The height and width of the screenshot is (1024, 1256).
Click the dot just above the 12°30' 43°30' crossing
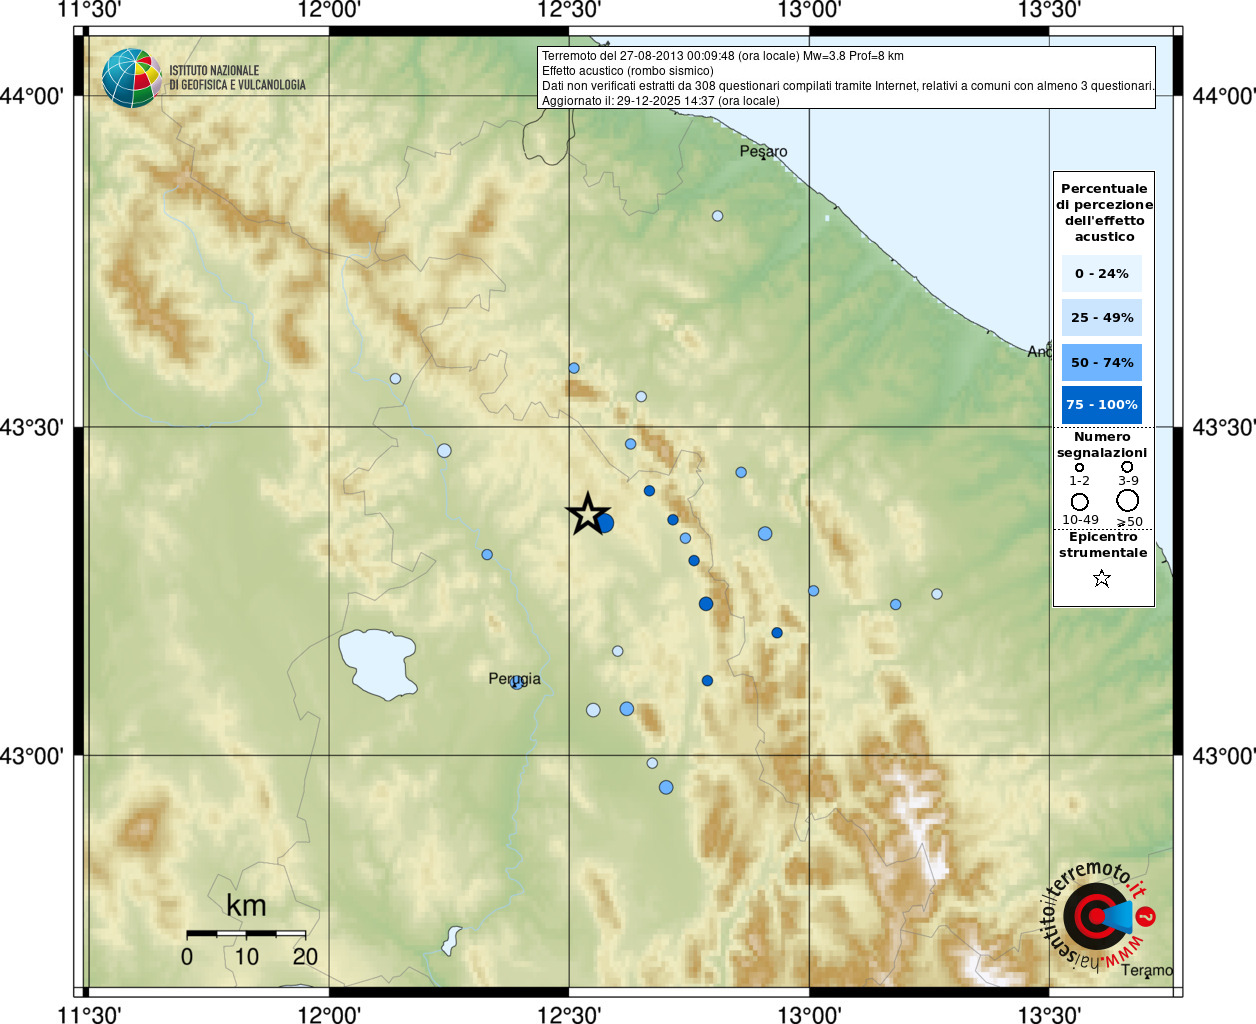(573, 368)
